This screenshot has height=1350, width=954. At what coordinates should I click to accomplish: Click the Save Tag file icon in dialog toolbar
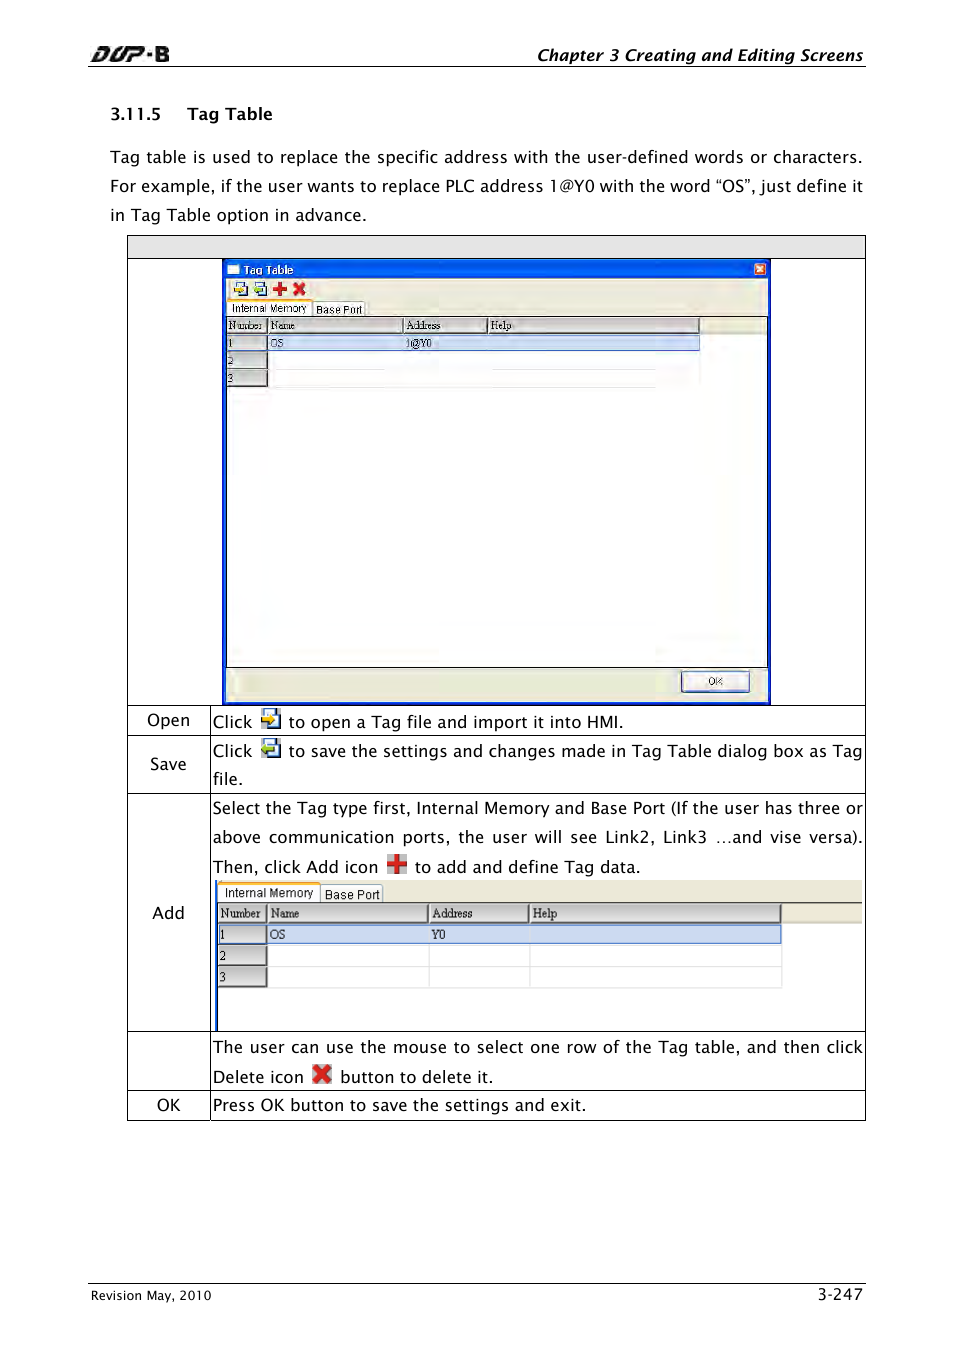coord(260,289)
